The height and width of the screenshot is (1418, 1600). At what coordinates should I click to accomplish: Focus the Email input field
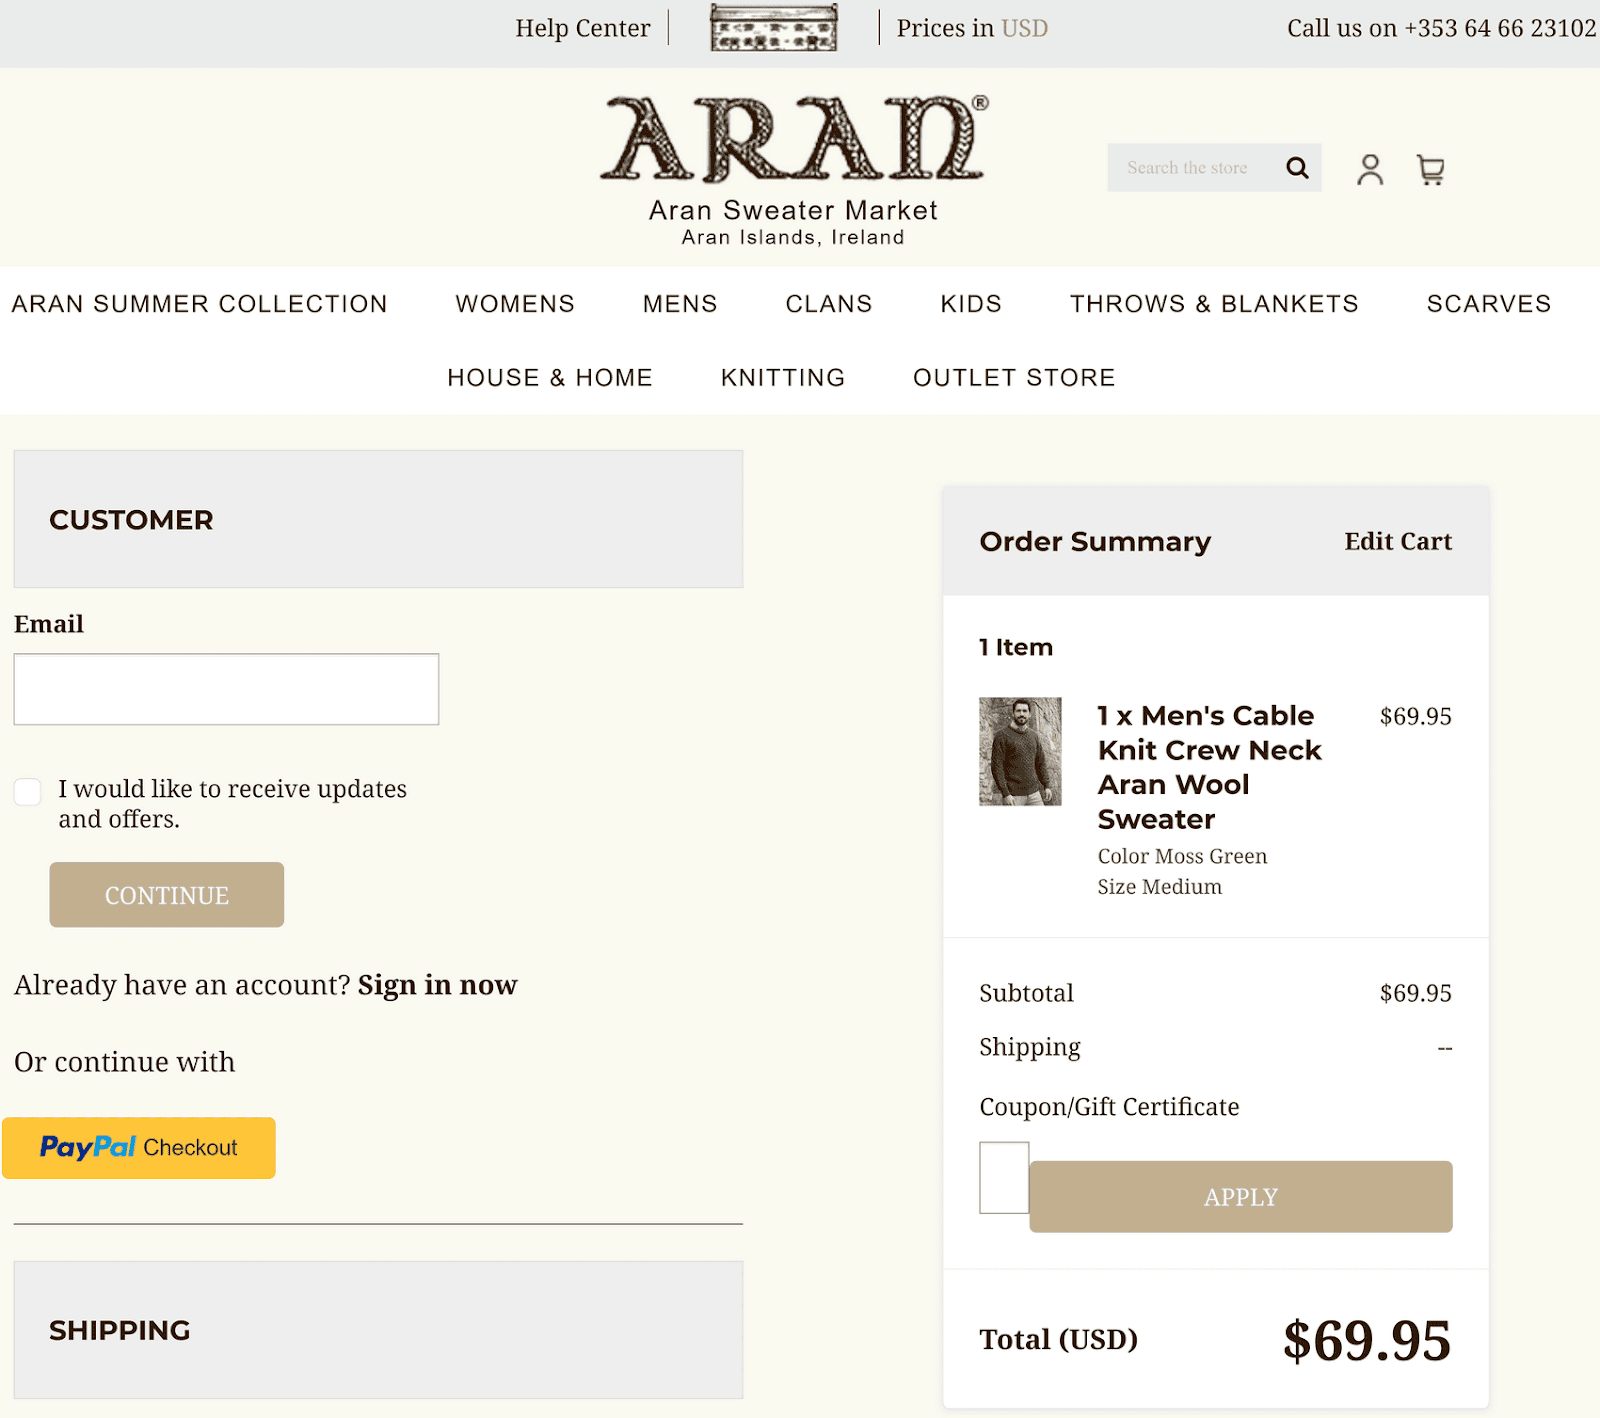pyautogui.click(x=226, y=689)
